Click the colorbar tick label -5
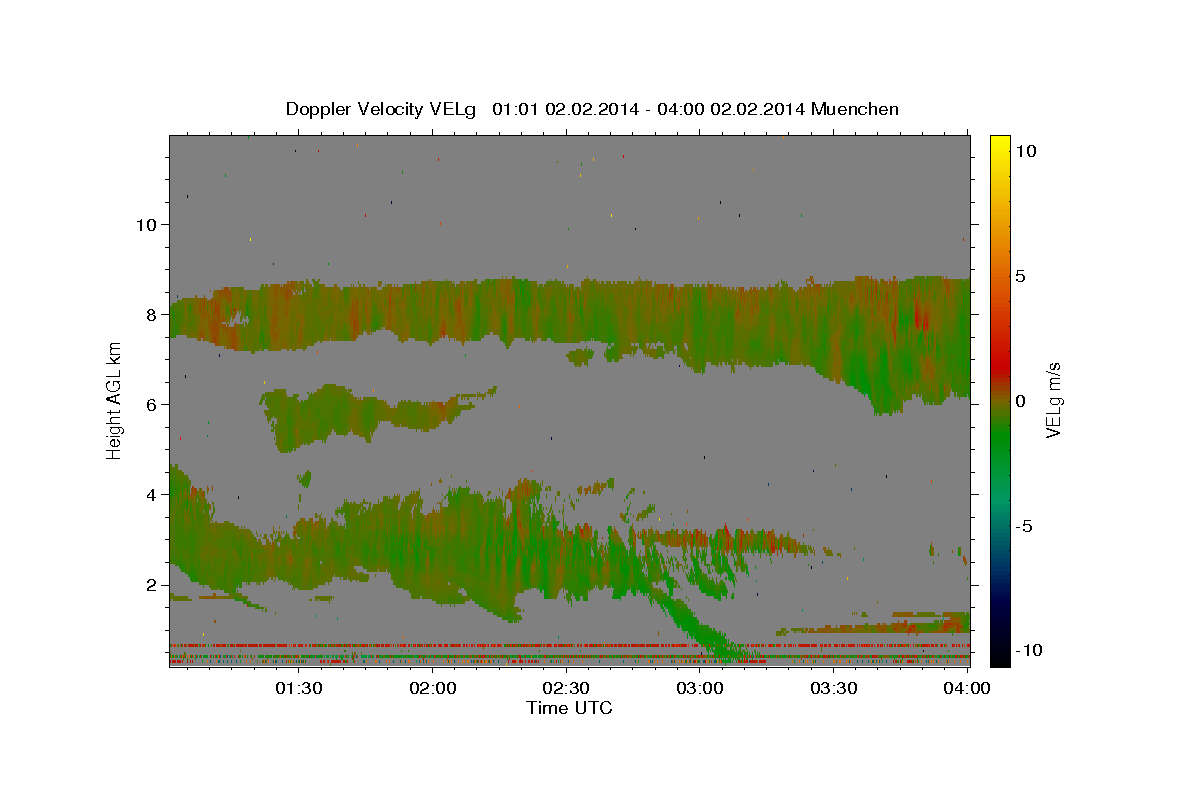This screenshot has height=800, width=1200. coord(1023,526)
